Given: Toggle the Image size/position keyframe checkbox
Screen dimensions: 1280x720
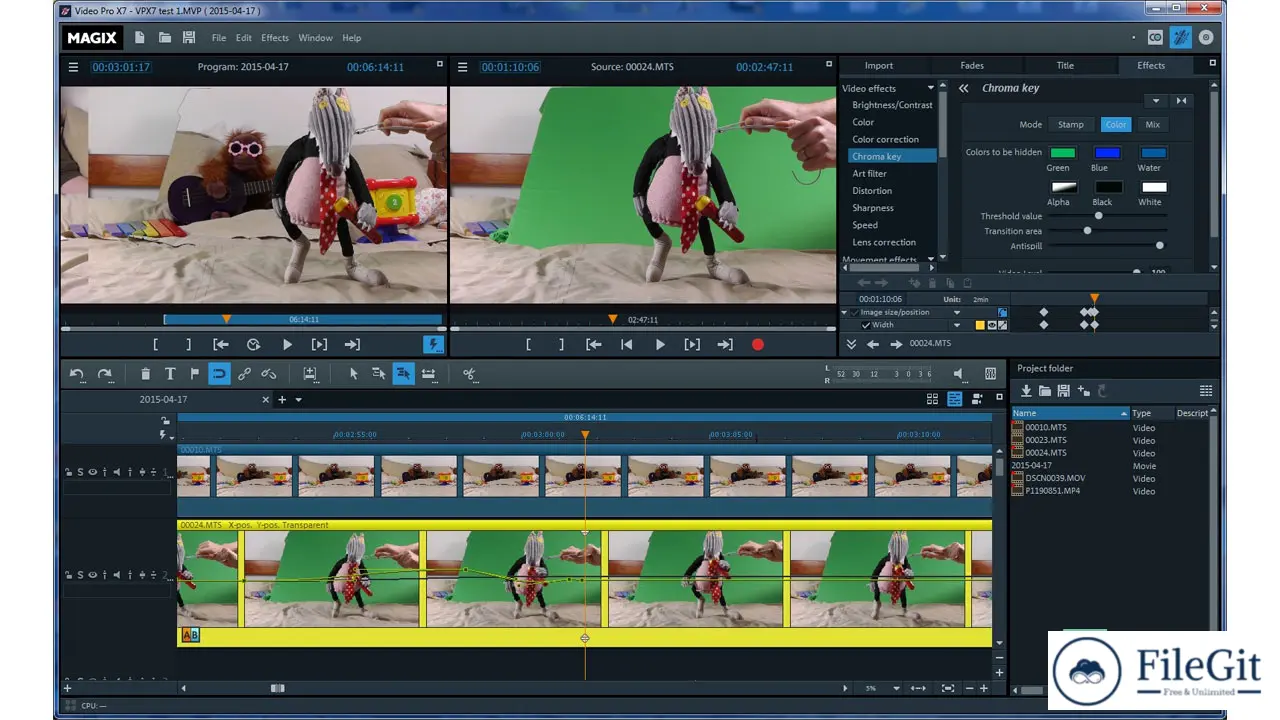Looking at the screenshot, I should (855, 313).
